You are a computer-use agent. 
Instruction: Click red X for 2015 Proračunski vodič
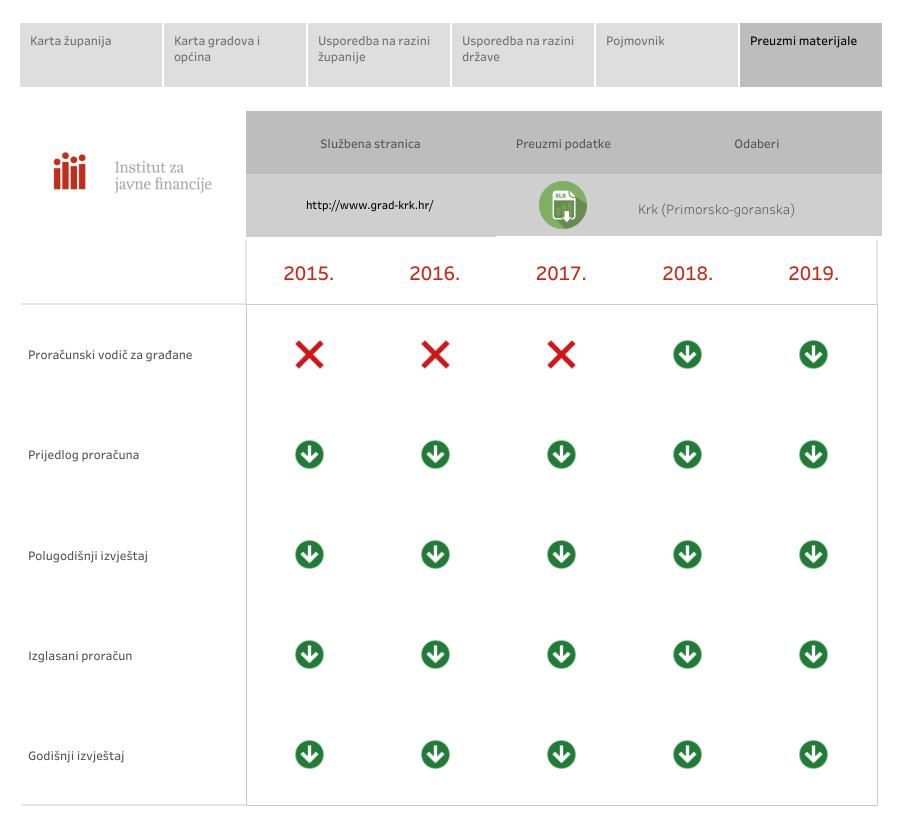(x=309, y=354)
